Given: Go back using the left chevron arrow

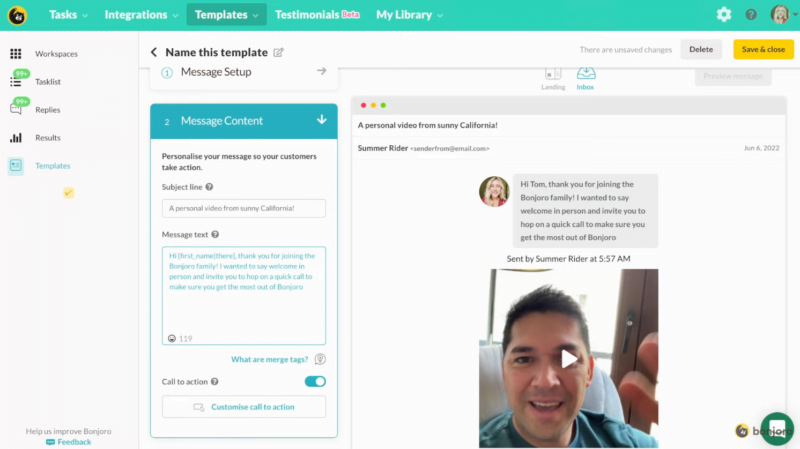Looking at the screenshot, I should (x=154, y=52).
